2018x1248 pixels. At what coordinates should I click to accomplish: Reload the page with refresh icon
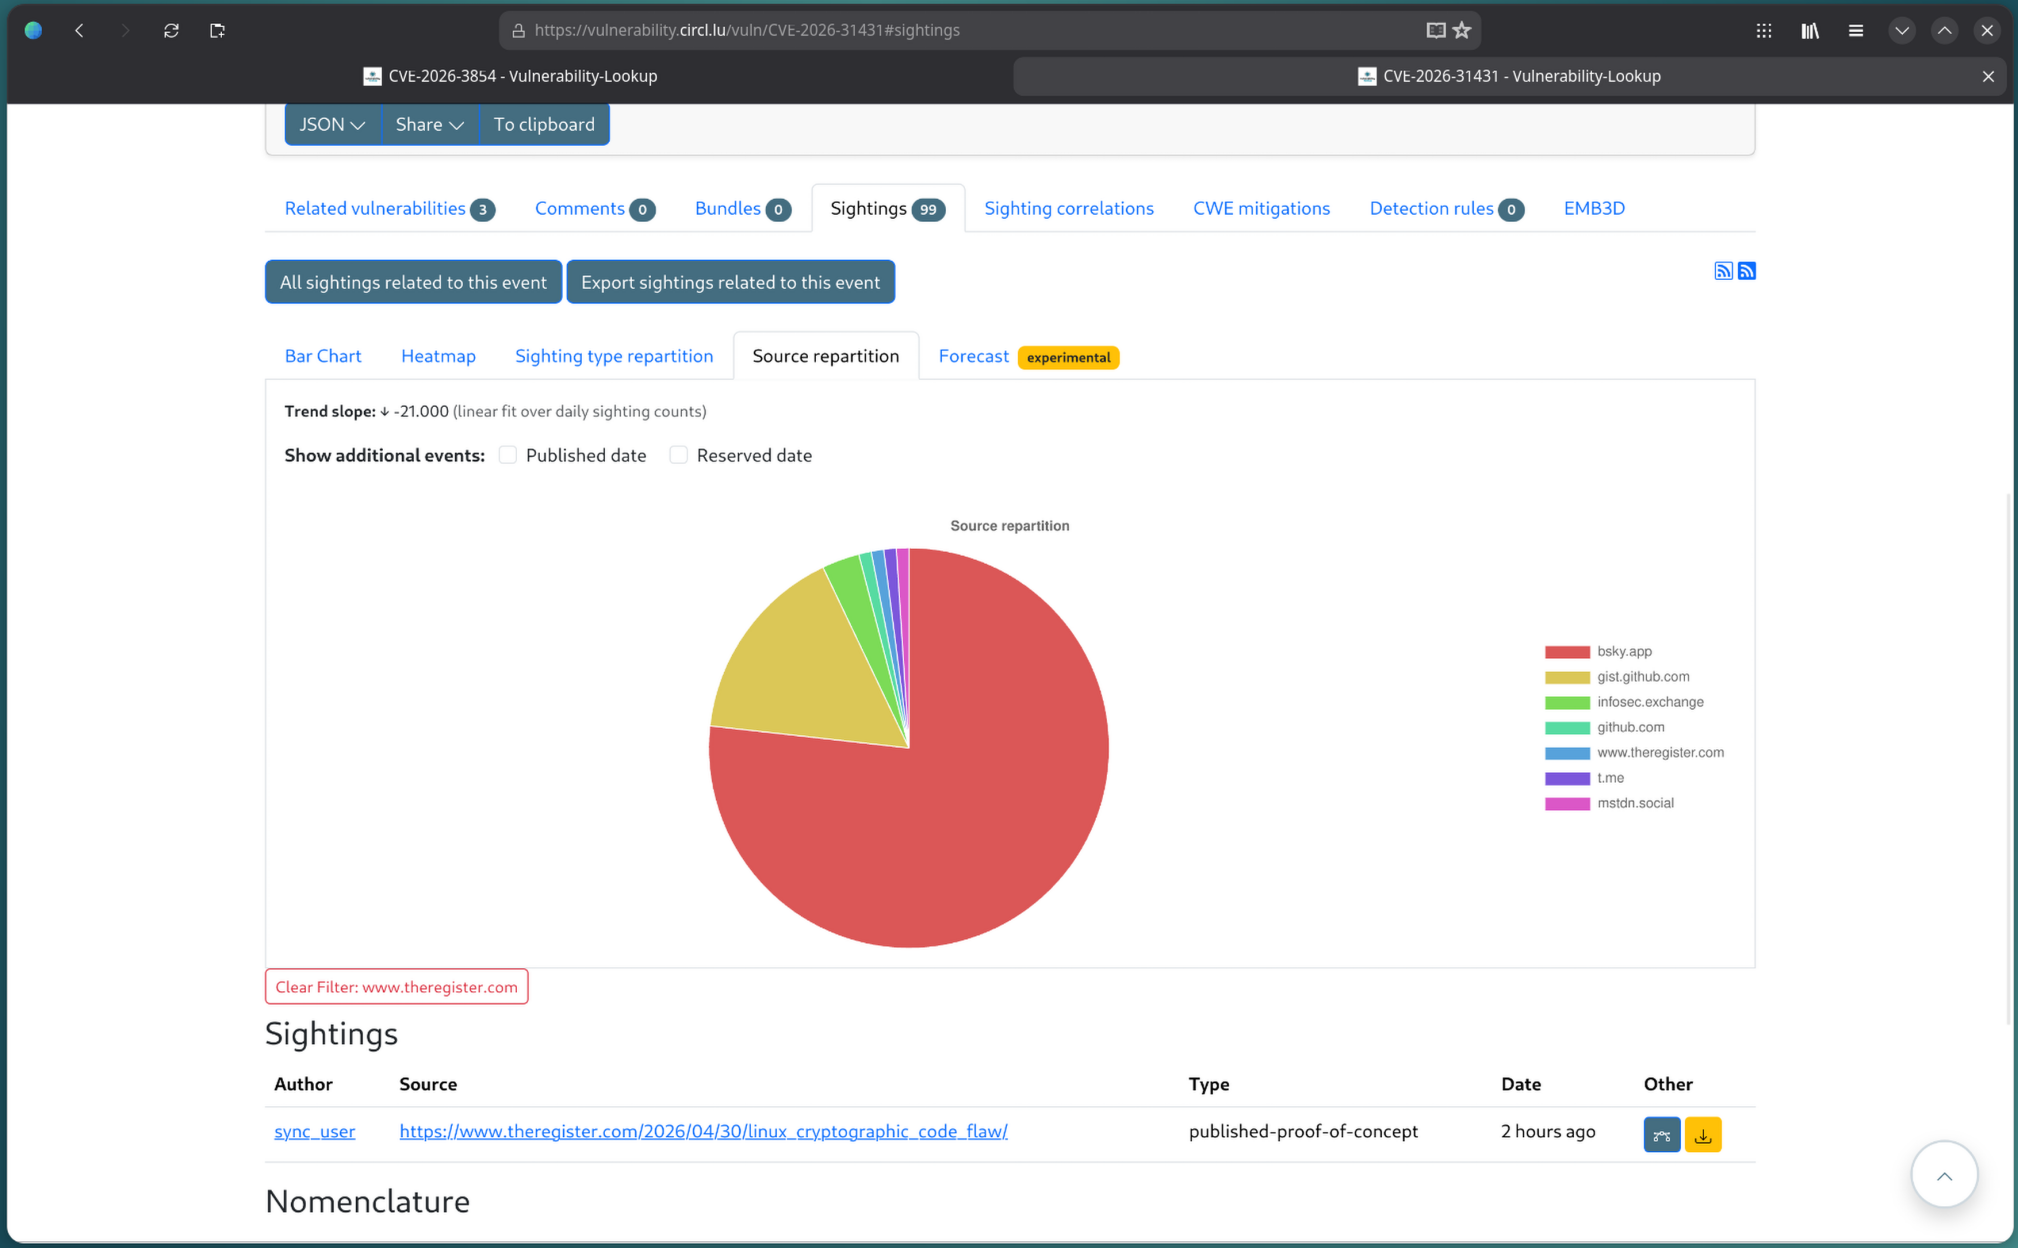point(171,30)
